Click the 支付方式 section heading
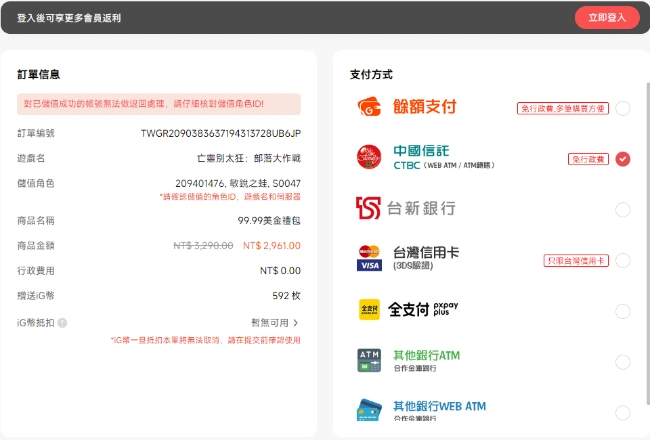The height and width of the screenshot is (440, 650). pos(371,75)
